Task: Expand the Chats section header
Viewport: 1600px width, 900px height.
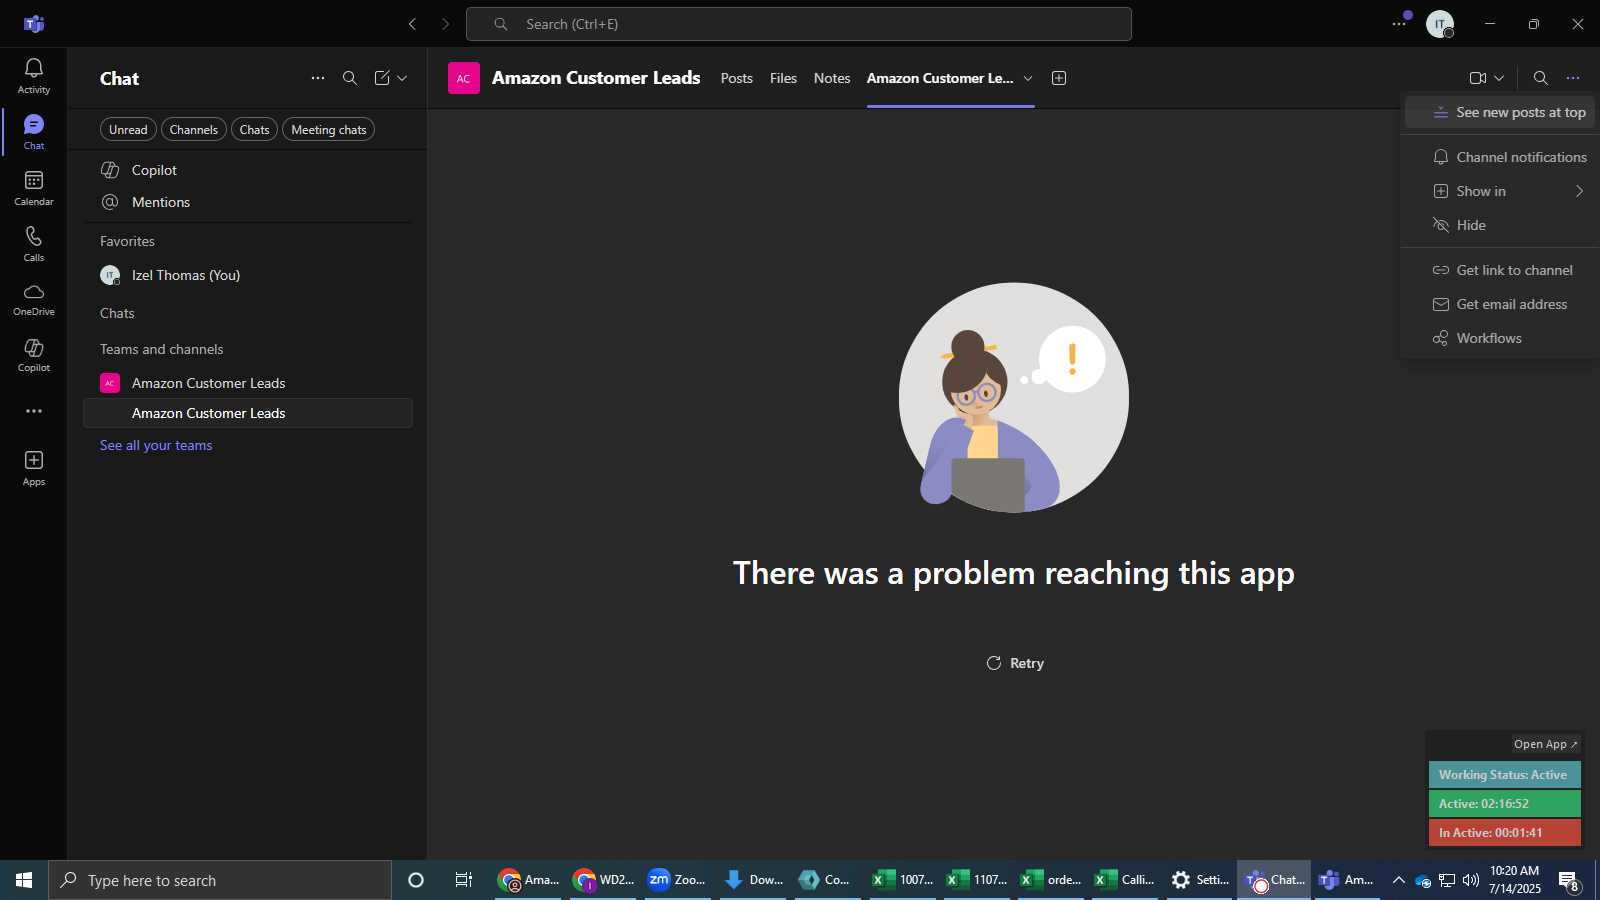Action: [117, 313]
